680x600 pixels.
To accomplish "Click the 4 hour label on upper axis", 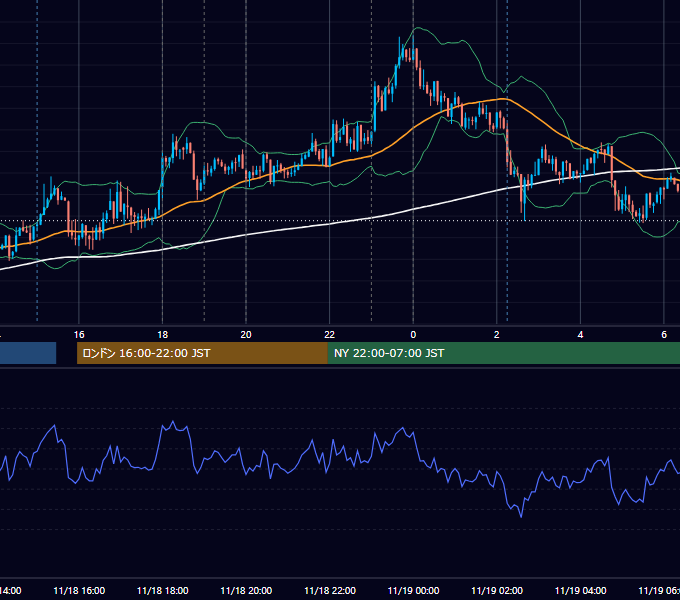I will (580, 335).
